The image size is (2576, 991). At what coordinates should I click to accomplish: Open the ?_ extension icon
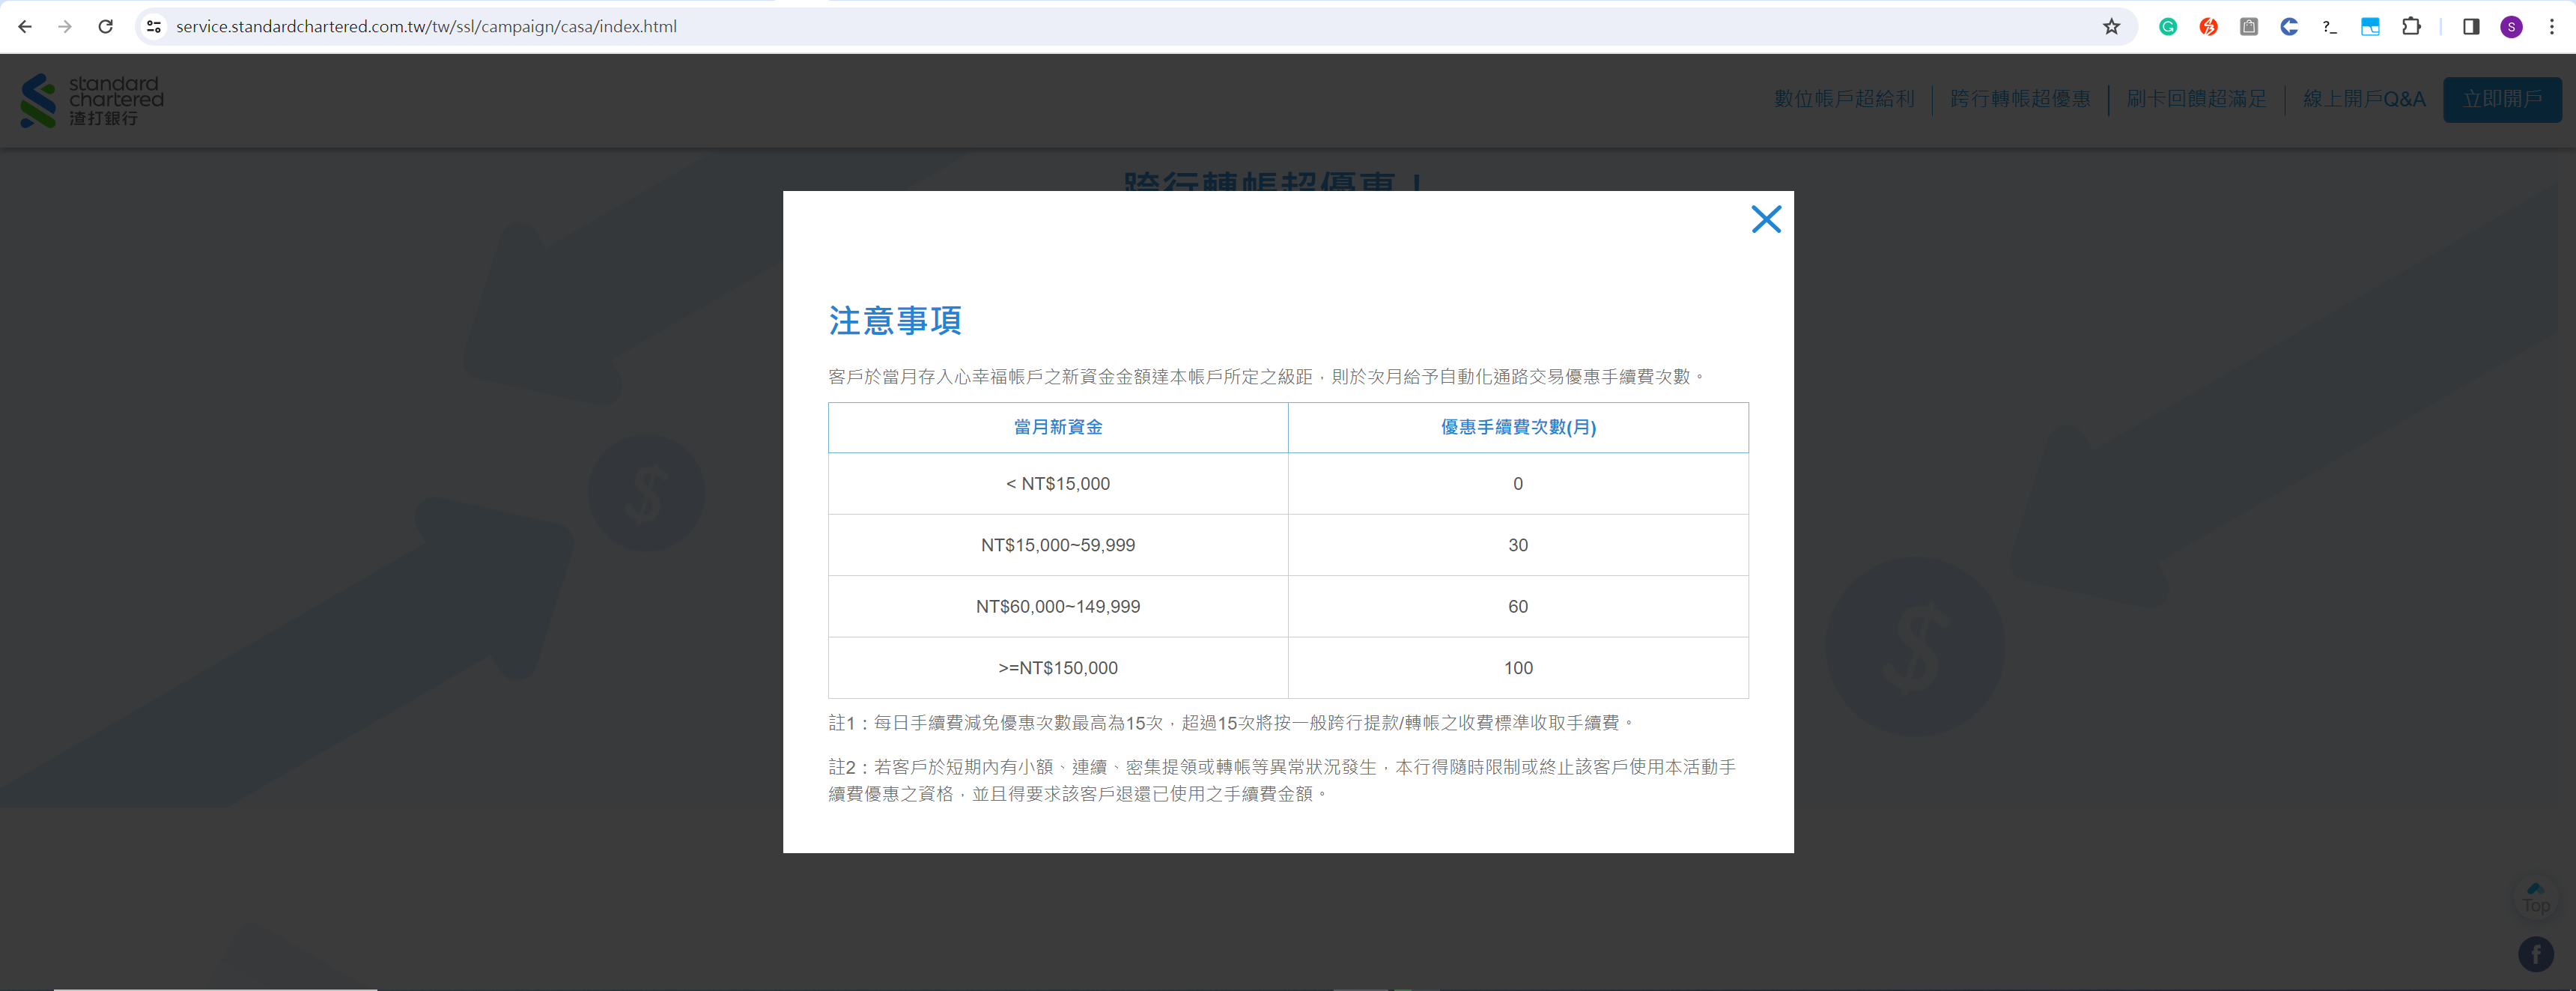[2329, 27]
